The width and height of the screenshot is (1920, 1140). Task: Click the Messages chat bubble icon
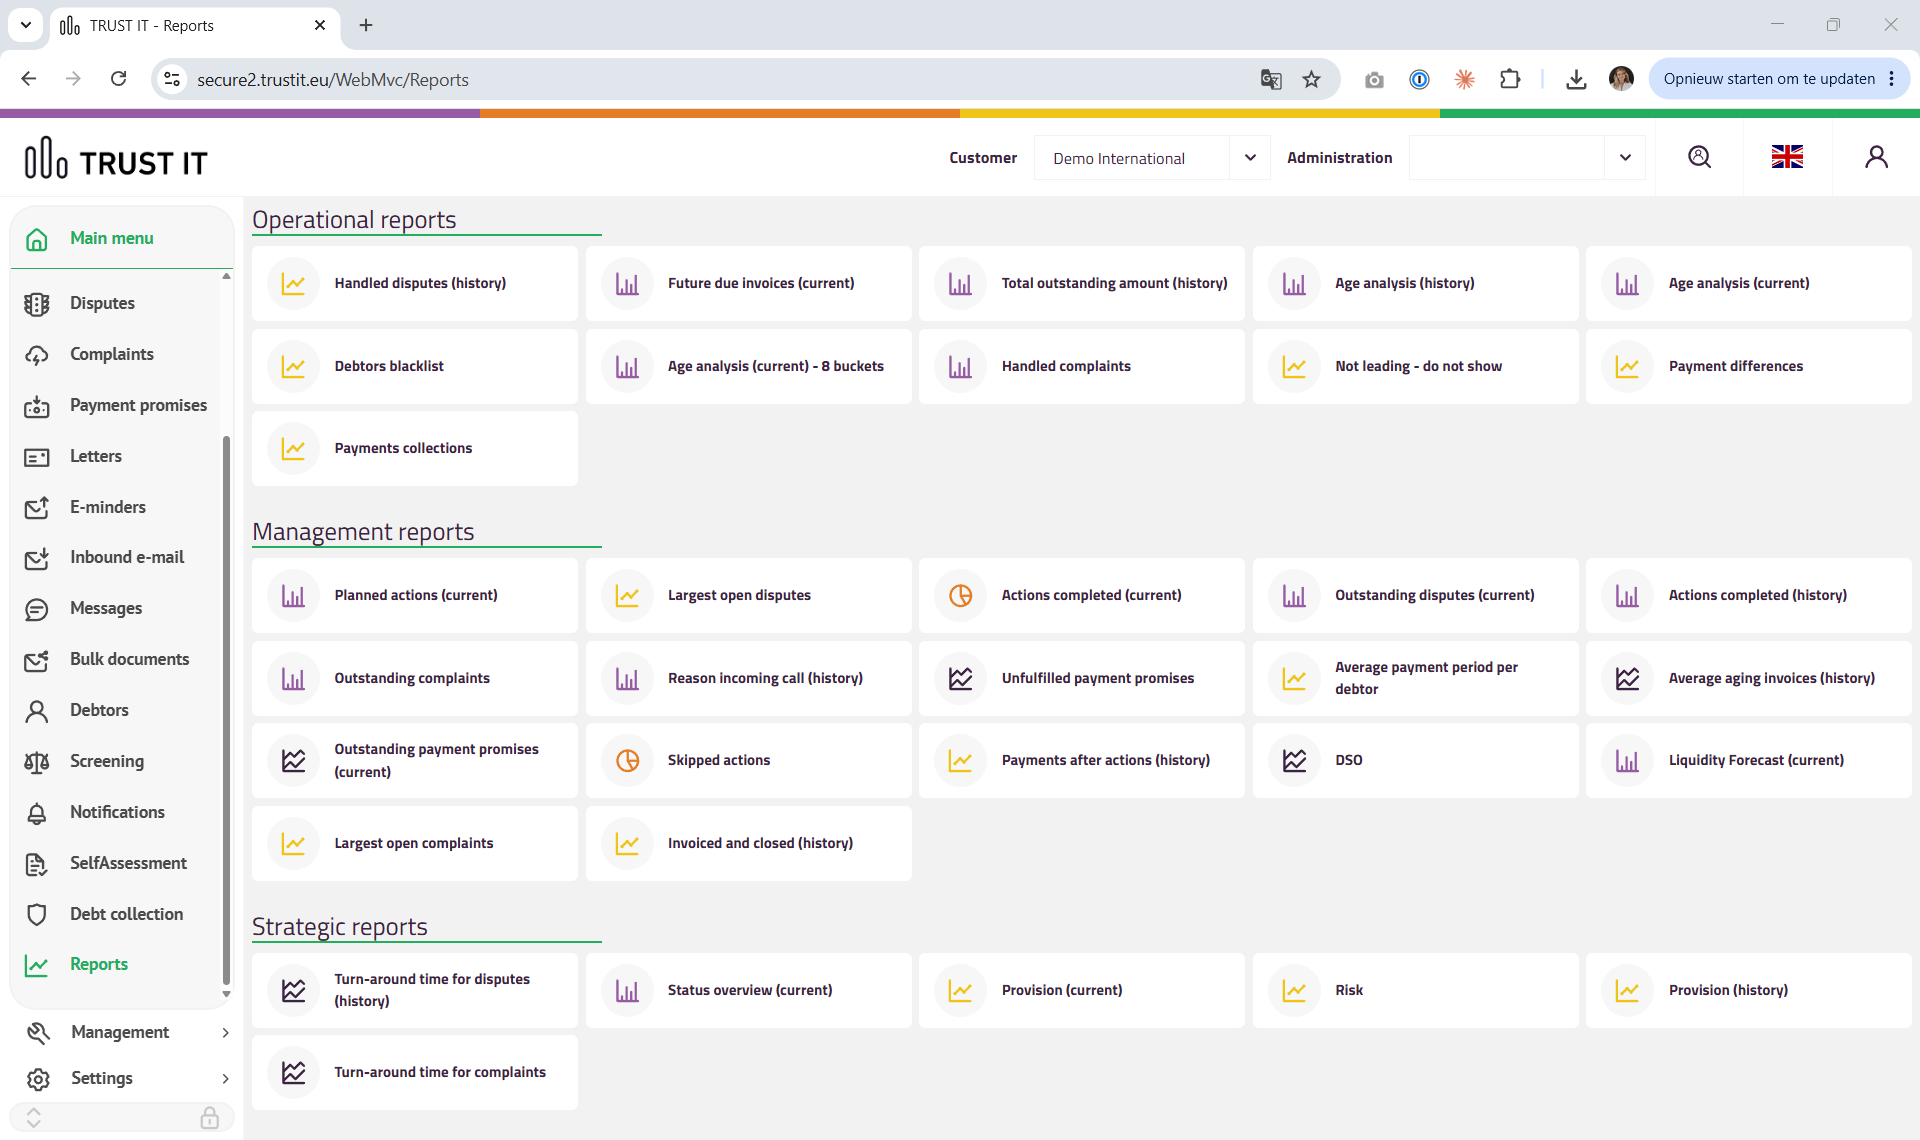click(37, 609)
